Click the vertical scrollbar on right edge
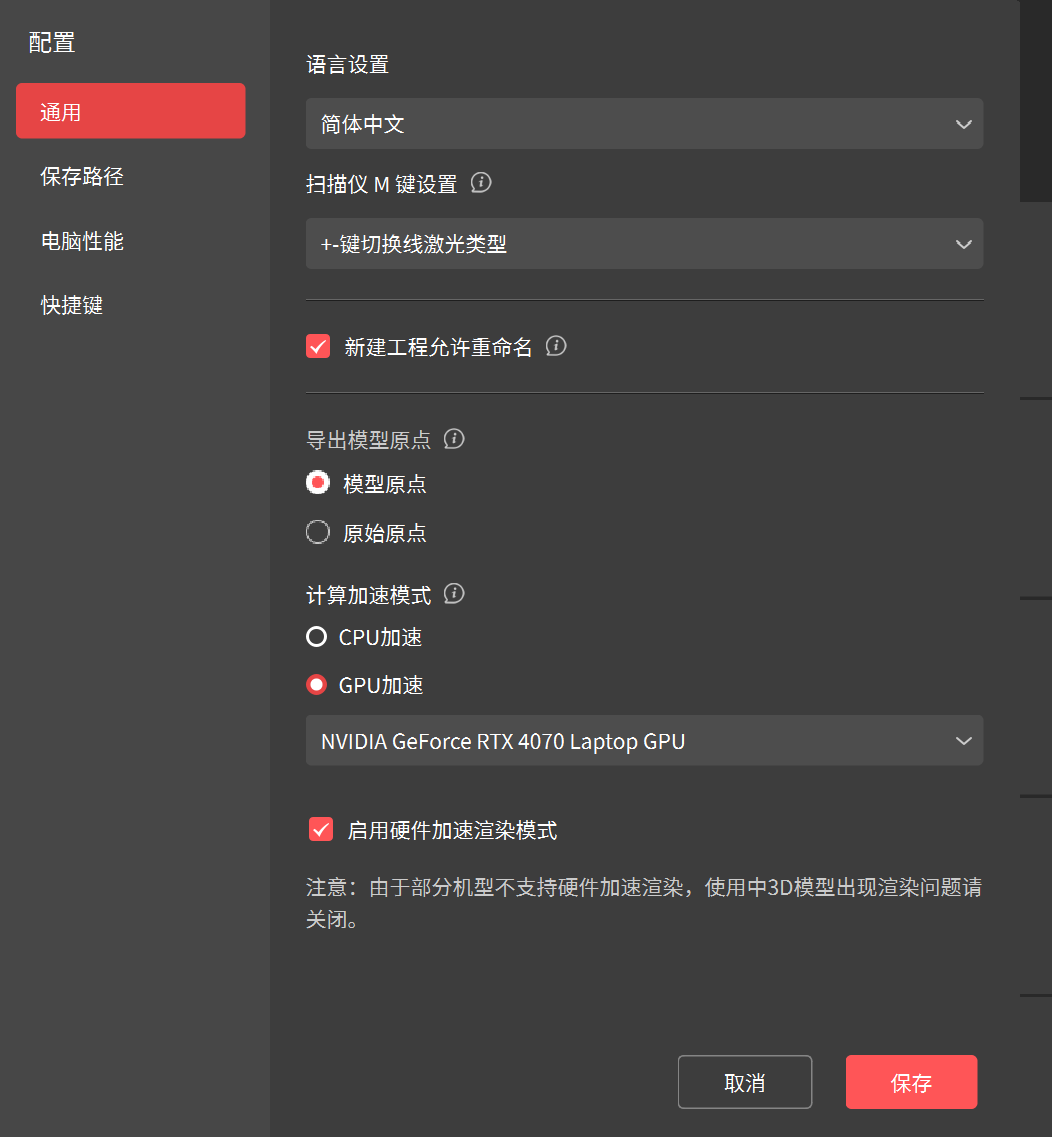The height and width of the screenshot is (1137, 1052). click(x=1035, y=100)
